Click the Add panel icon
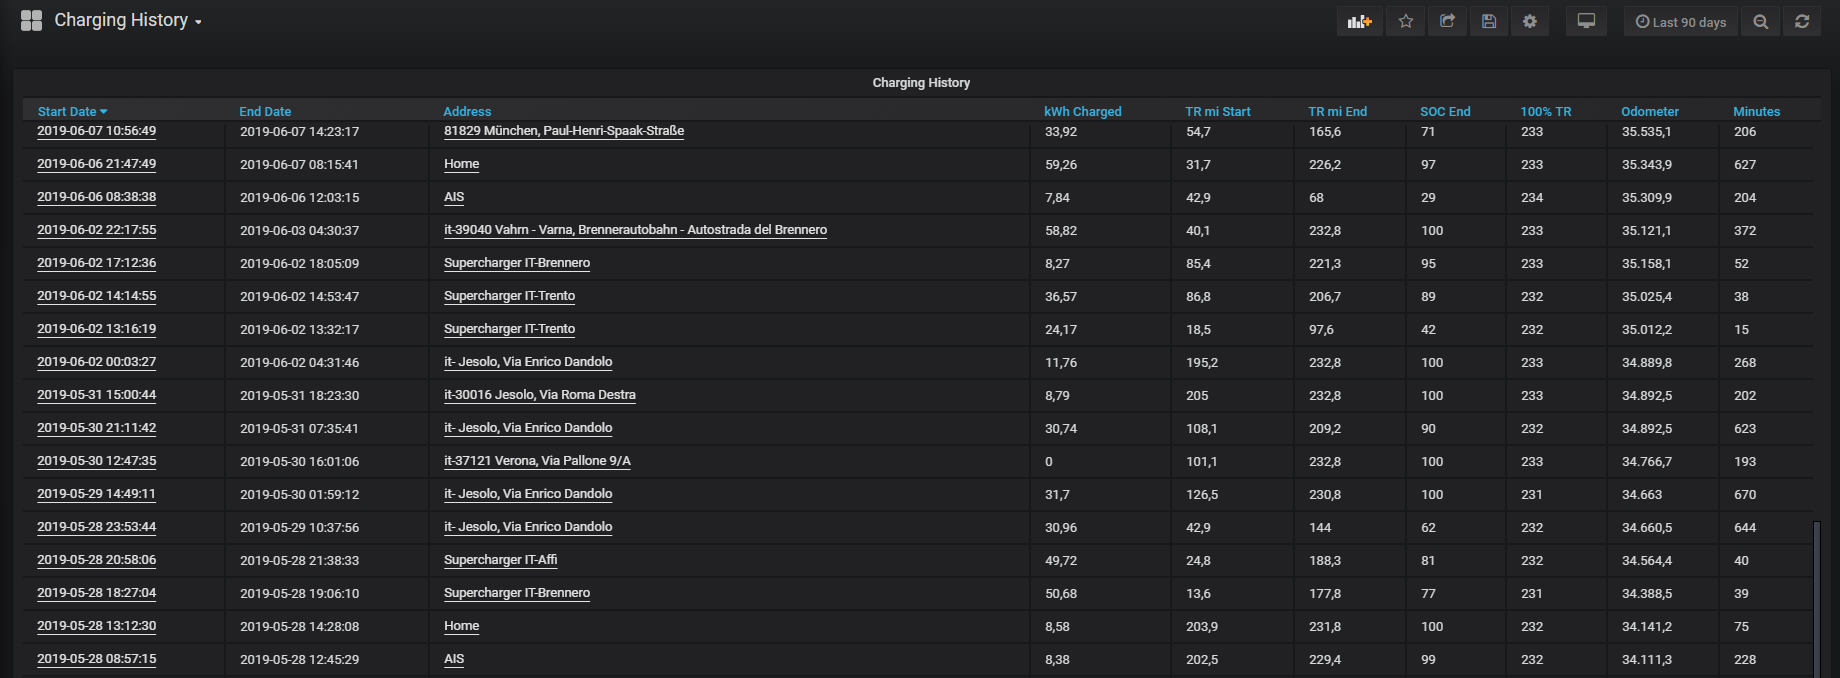This screenshot has height=678, width=1840. coord(1360,21)
